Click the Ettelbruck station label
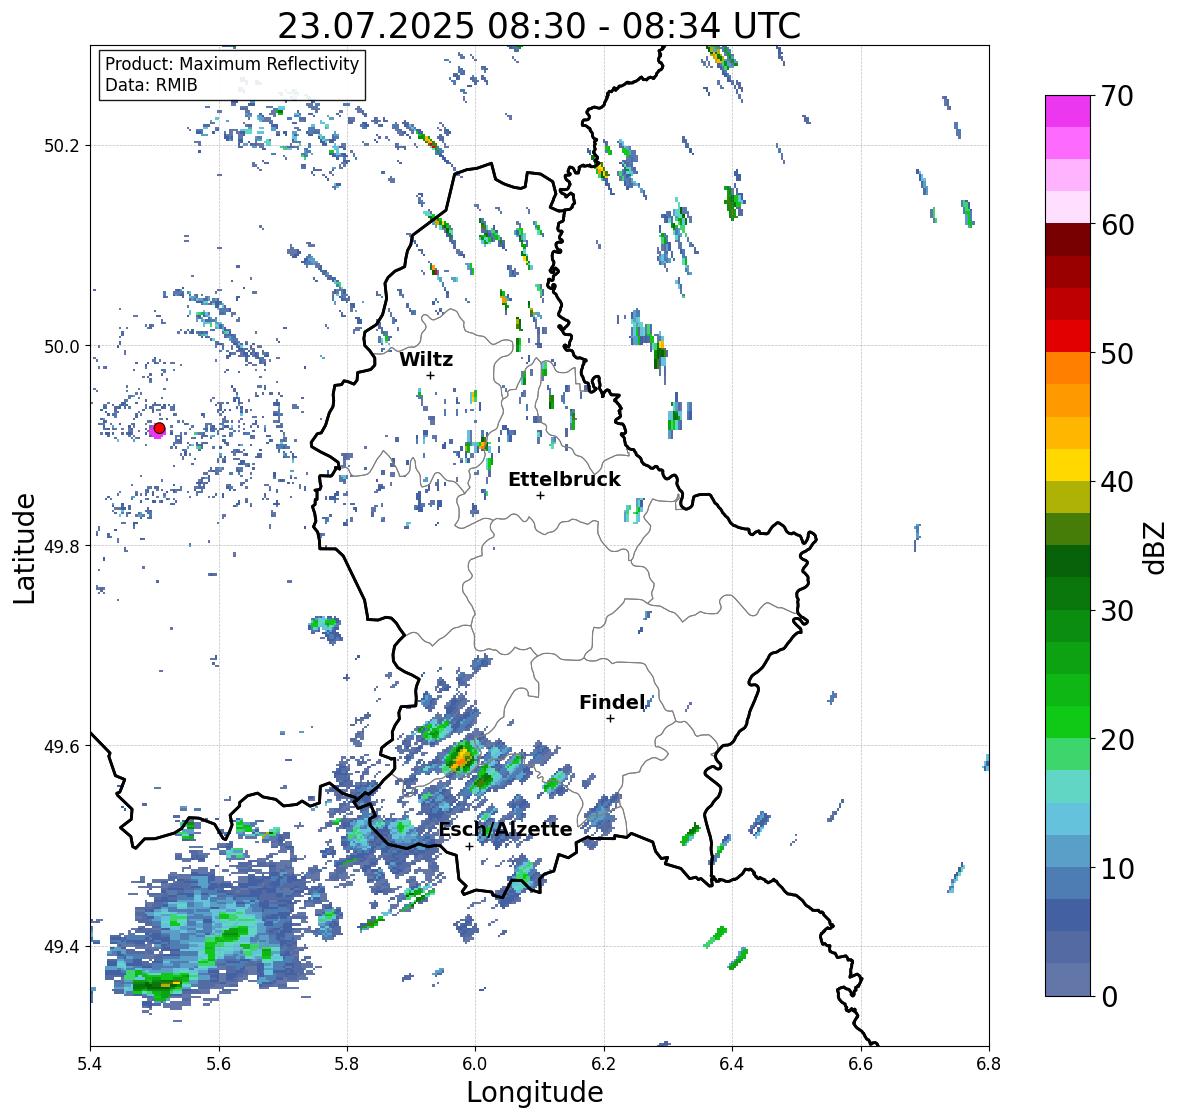 564,480
